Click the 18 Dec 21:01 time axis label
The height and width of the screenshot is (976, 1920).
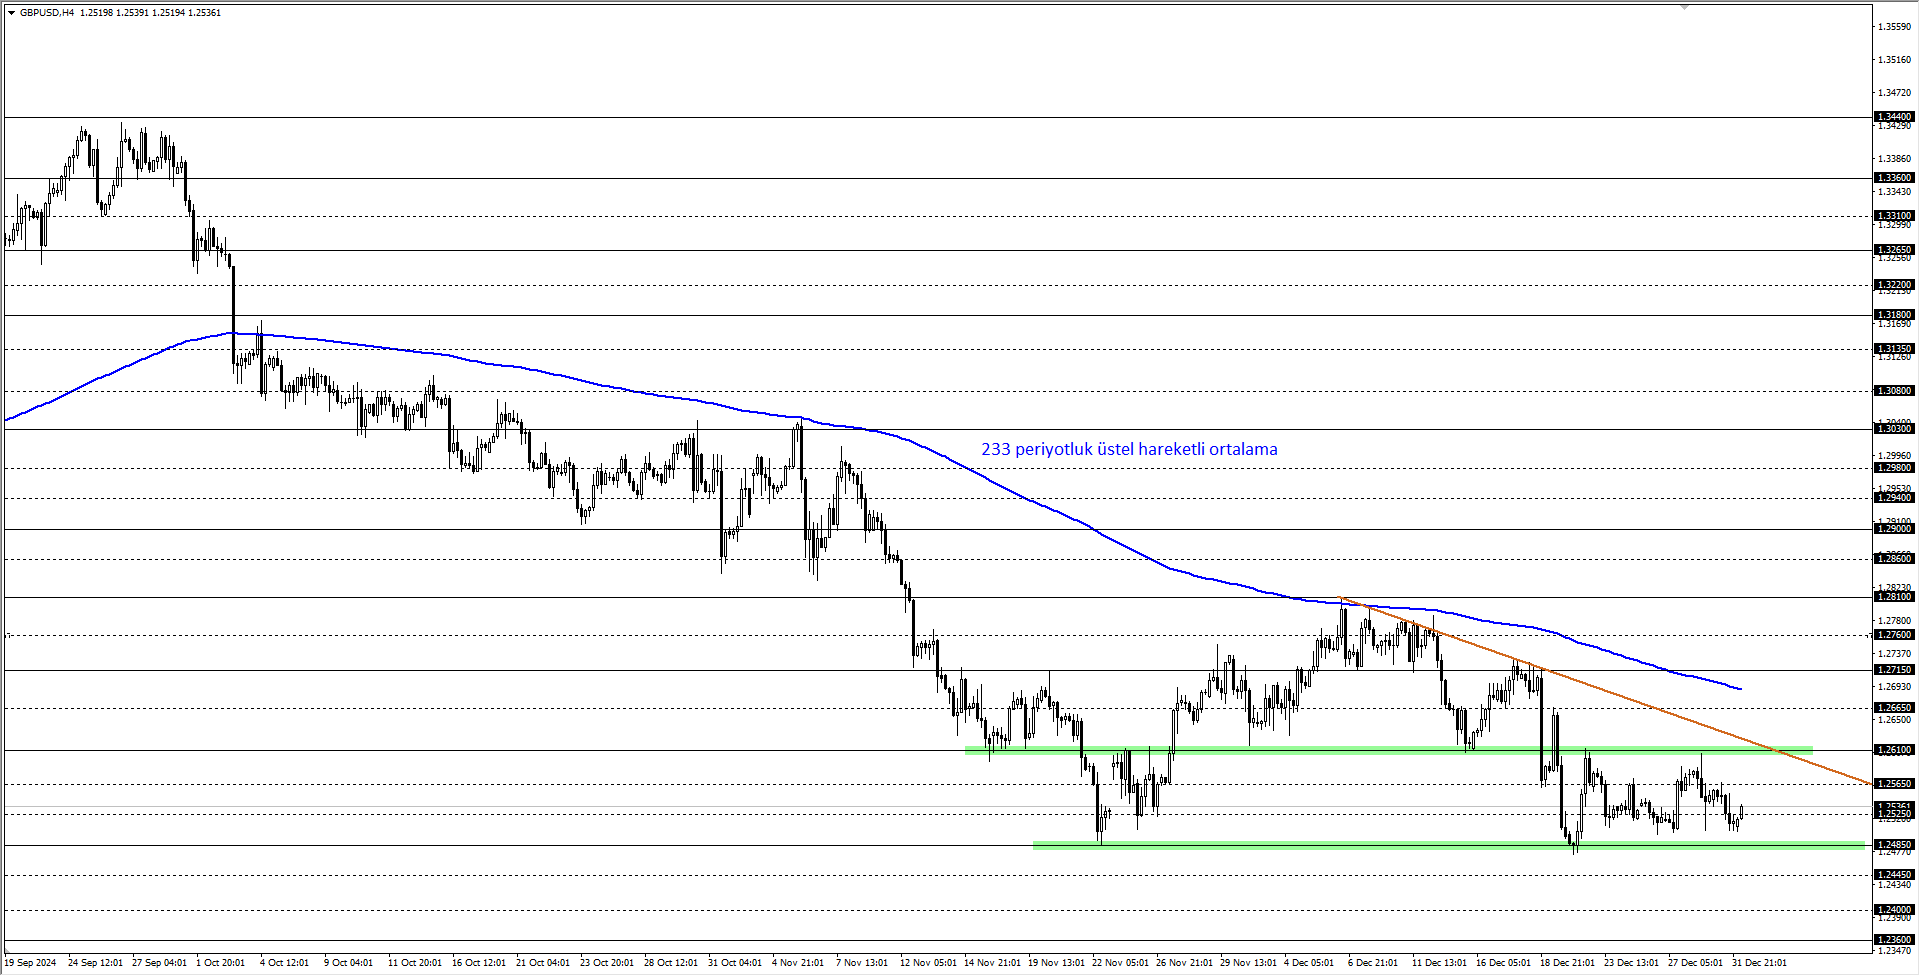(1568, 963)
